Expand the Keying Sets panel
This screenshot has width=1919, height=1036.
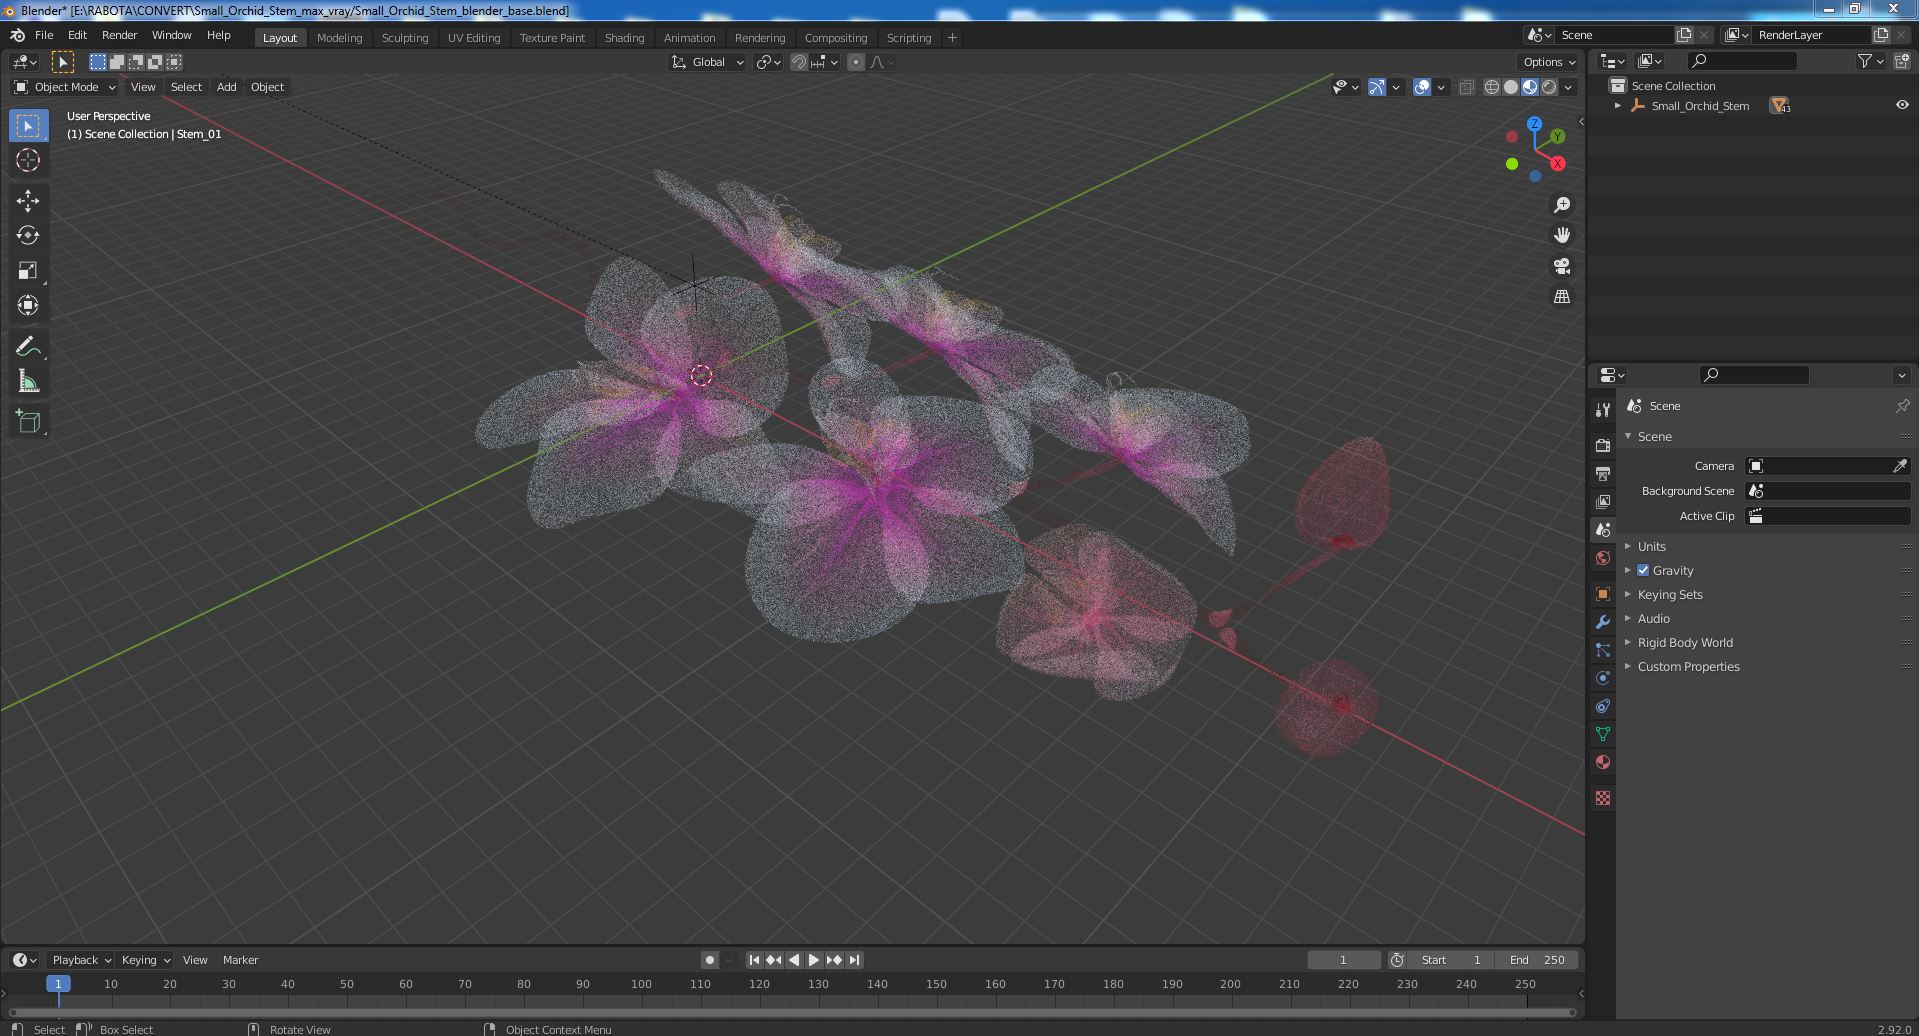1670,594
